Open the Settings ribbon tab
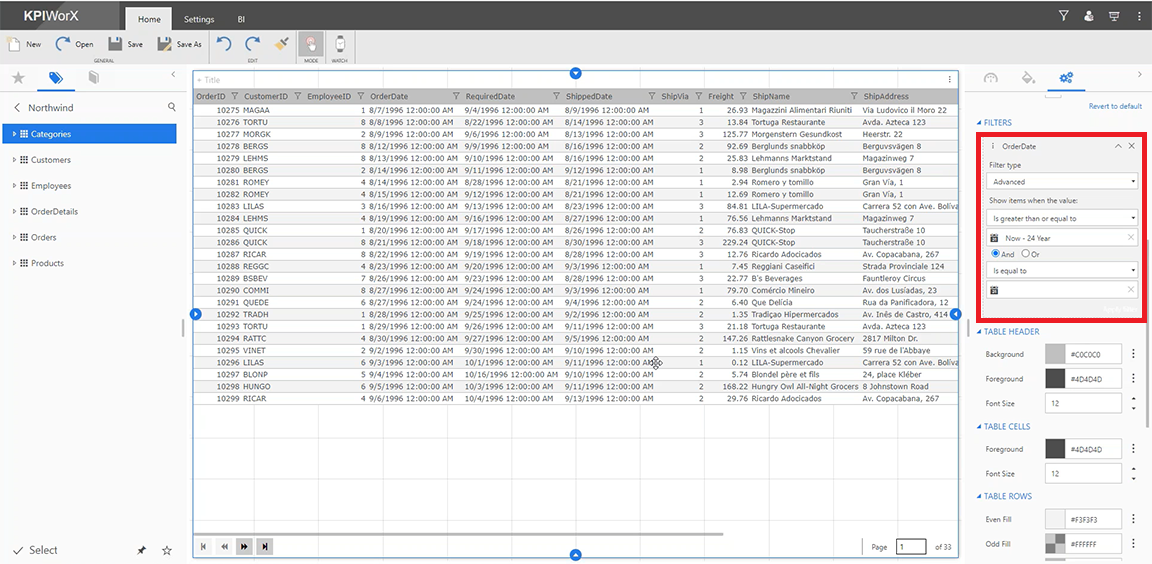1152x564 pixels. [199, 20]
